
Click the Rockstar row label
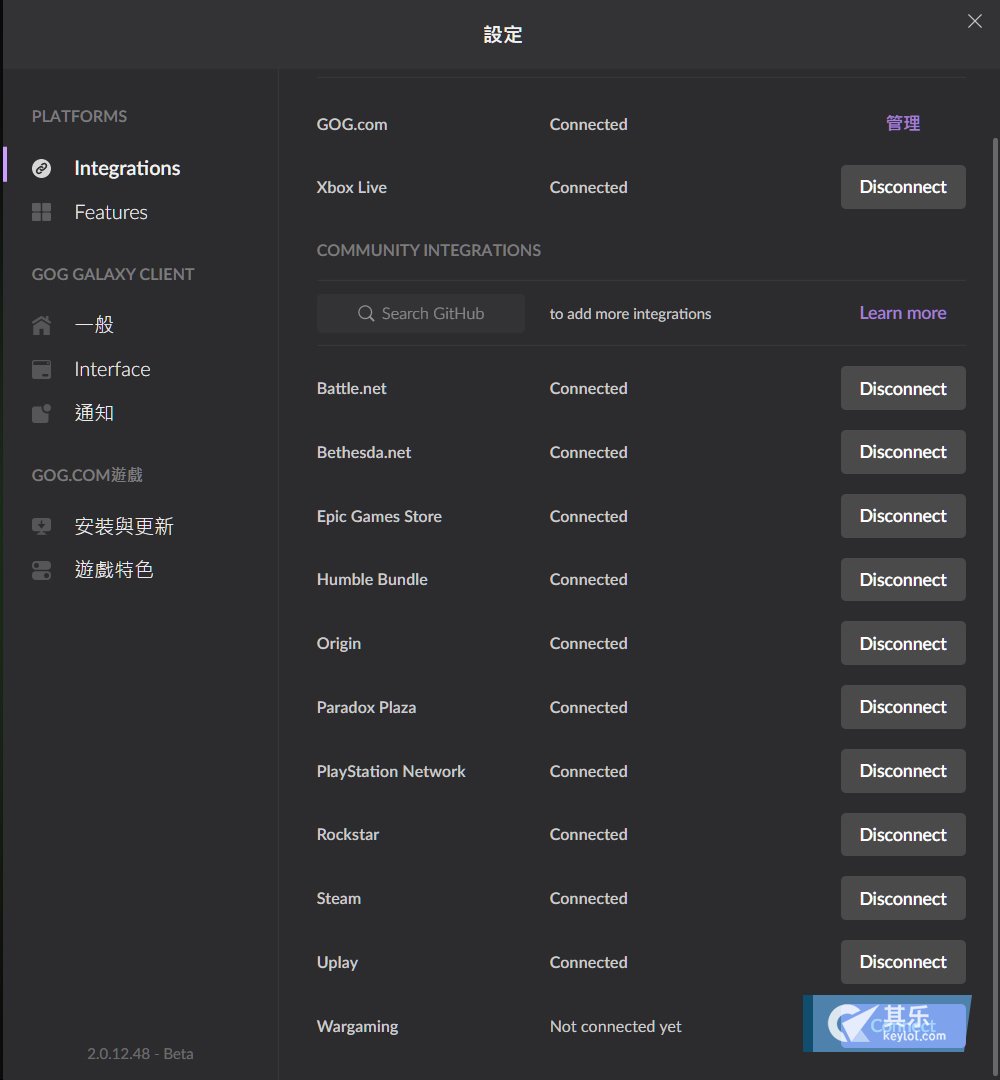pyautogui.click(x=348, y=835)
